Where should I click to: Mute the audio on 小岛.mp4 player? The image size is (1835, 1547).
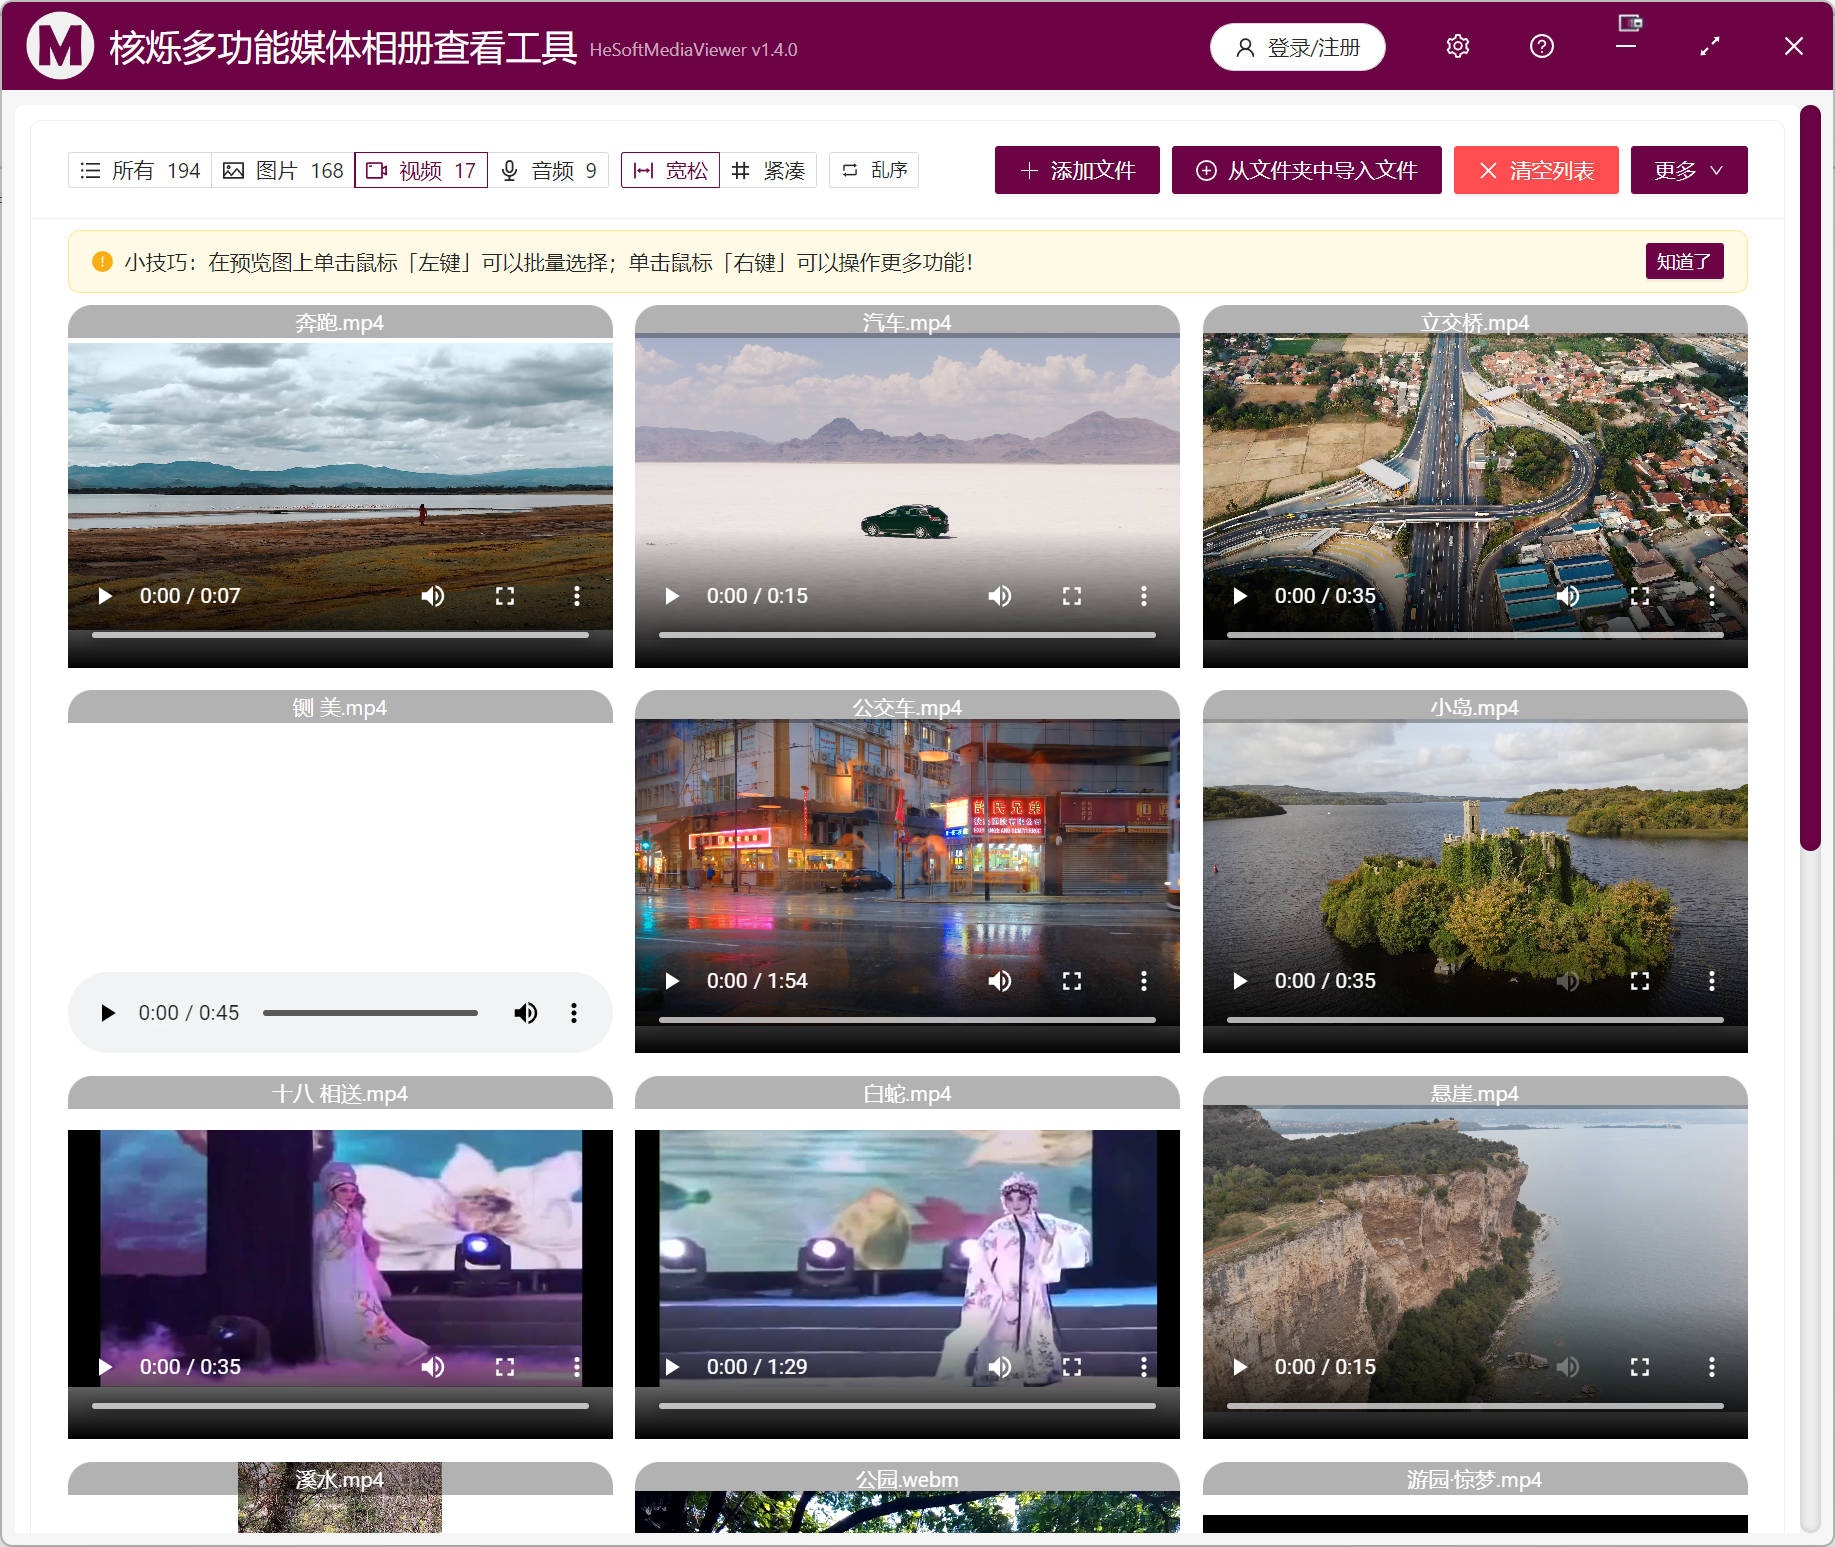pyautogui.click(x=1567, y=981)
